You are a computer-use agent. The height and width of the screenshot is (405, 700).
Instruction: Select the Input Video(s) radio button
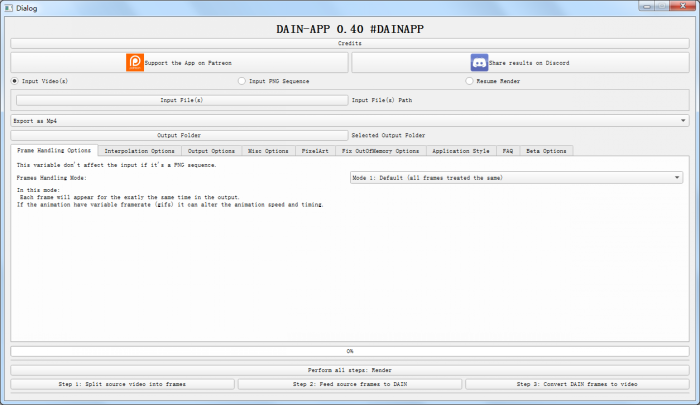pyautogui.click(x=15, y=81)
